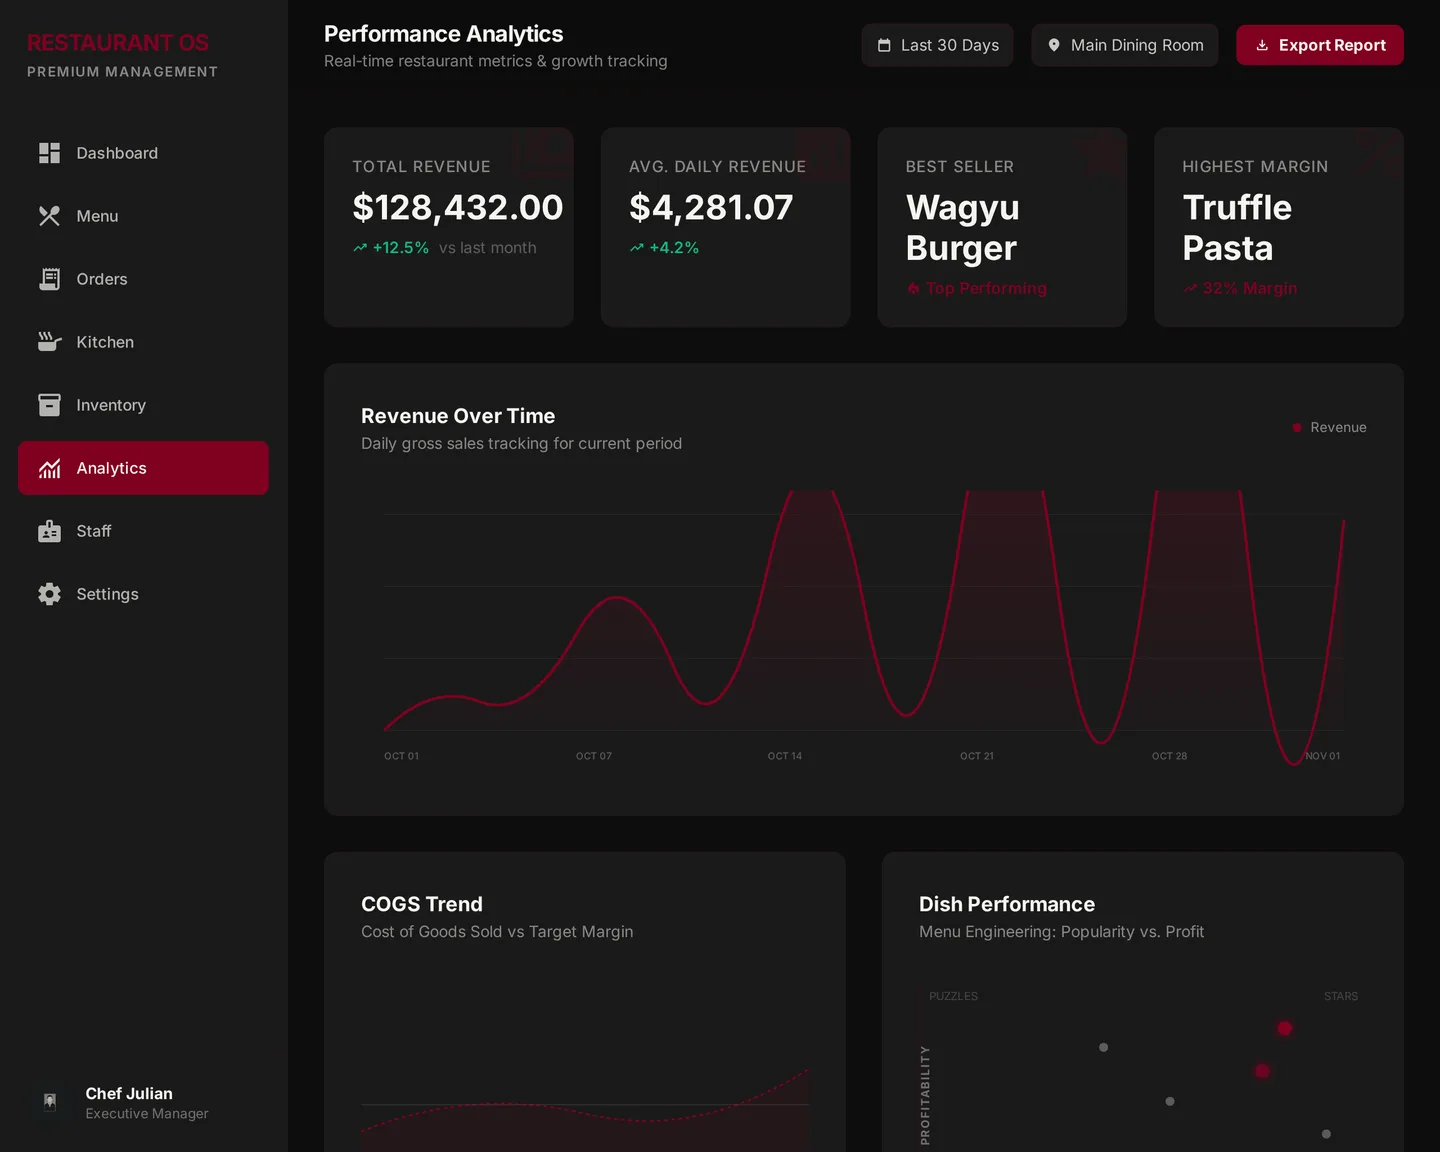This screenshot has height=1152, width=1440.
Task: Open the Menu section via crossed utensils icon
Action: (49, 216)
